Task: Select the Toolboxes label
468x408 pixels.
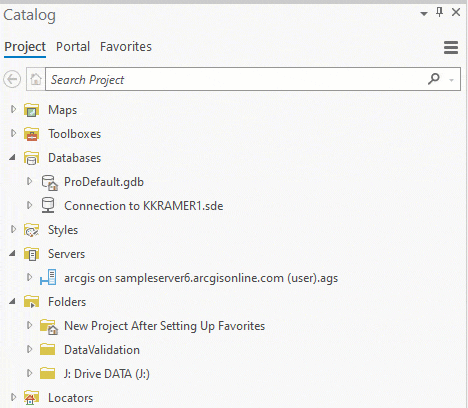Action: pos(74,134)
